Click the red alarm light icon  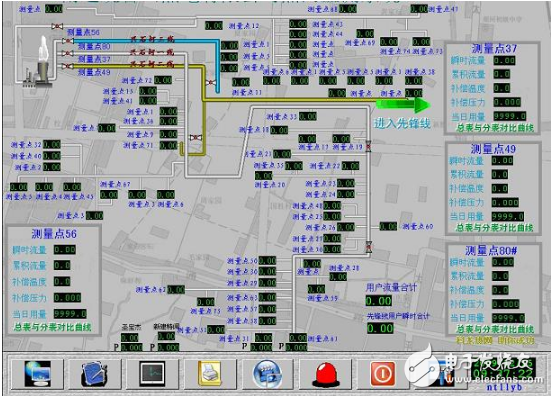pyautogui.click(x=326, y=375)
